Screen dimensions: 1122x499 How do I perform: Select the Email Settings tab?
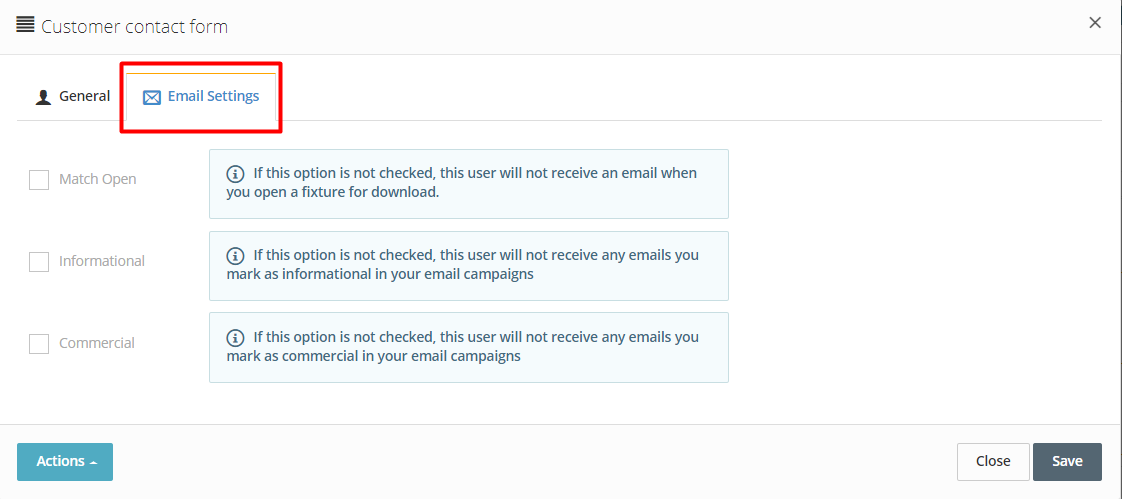[201, 97]
